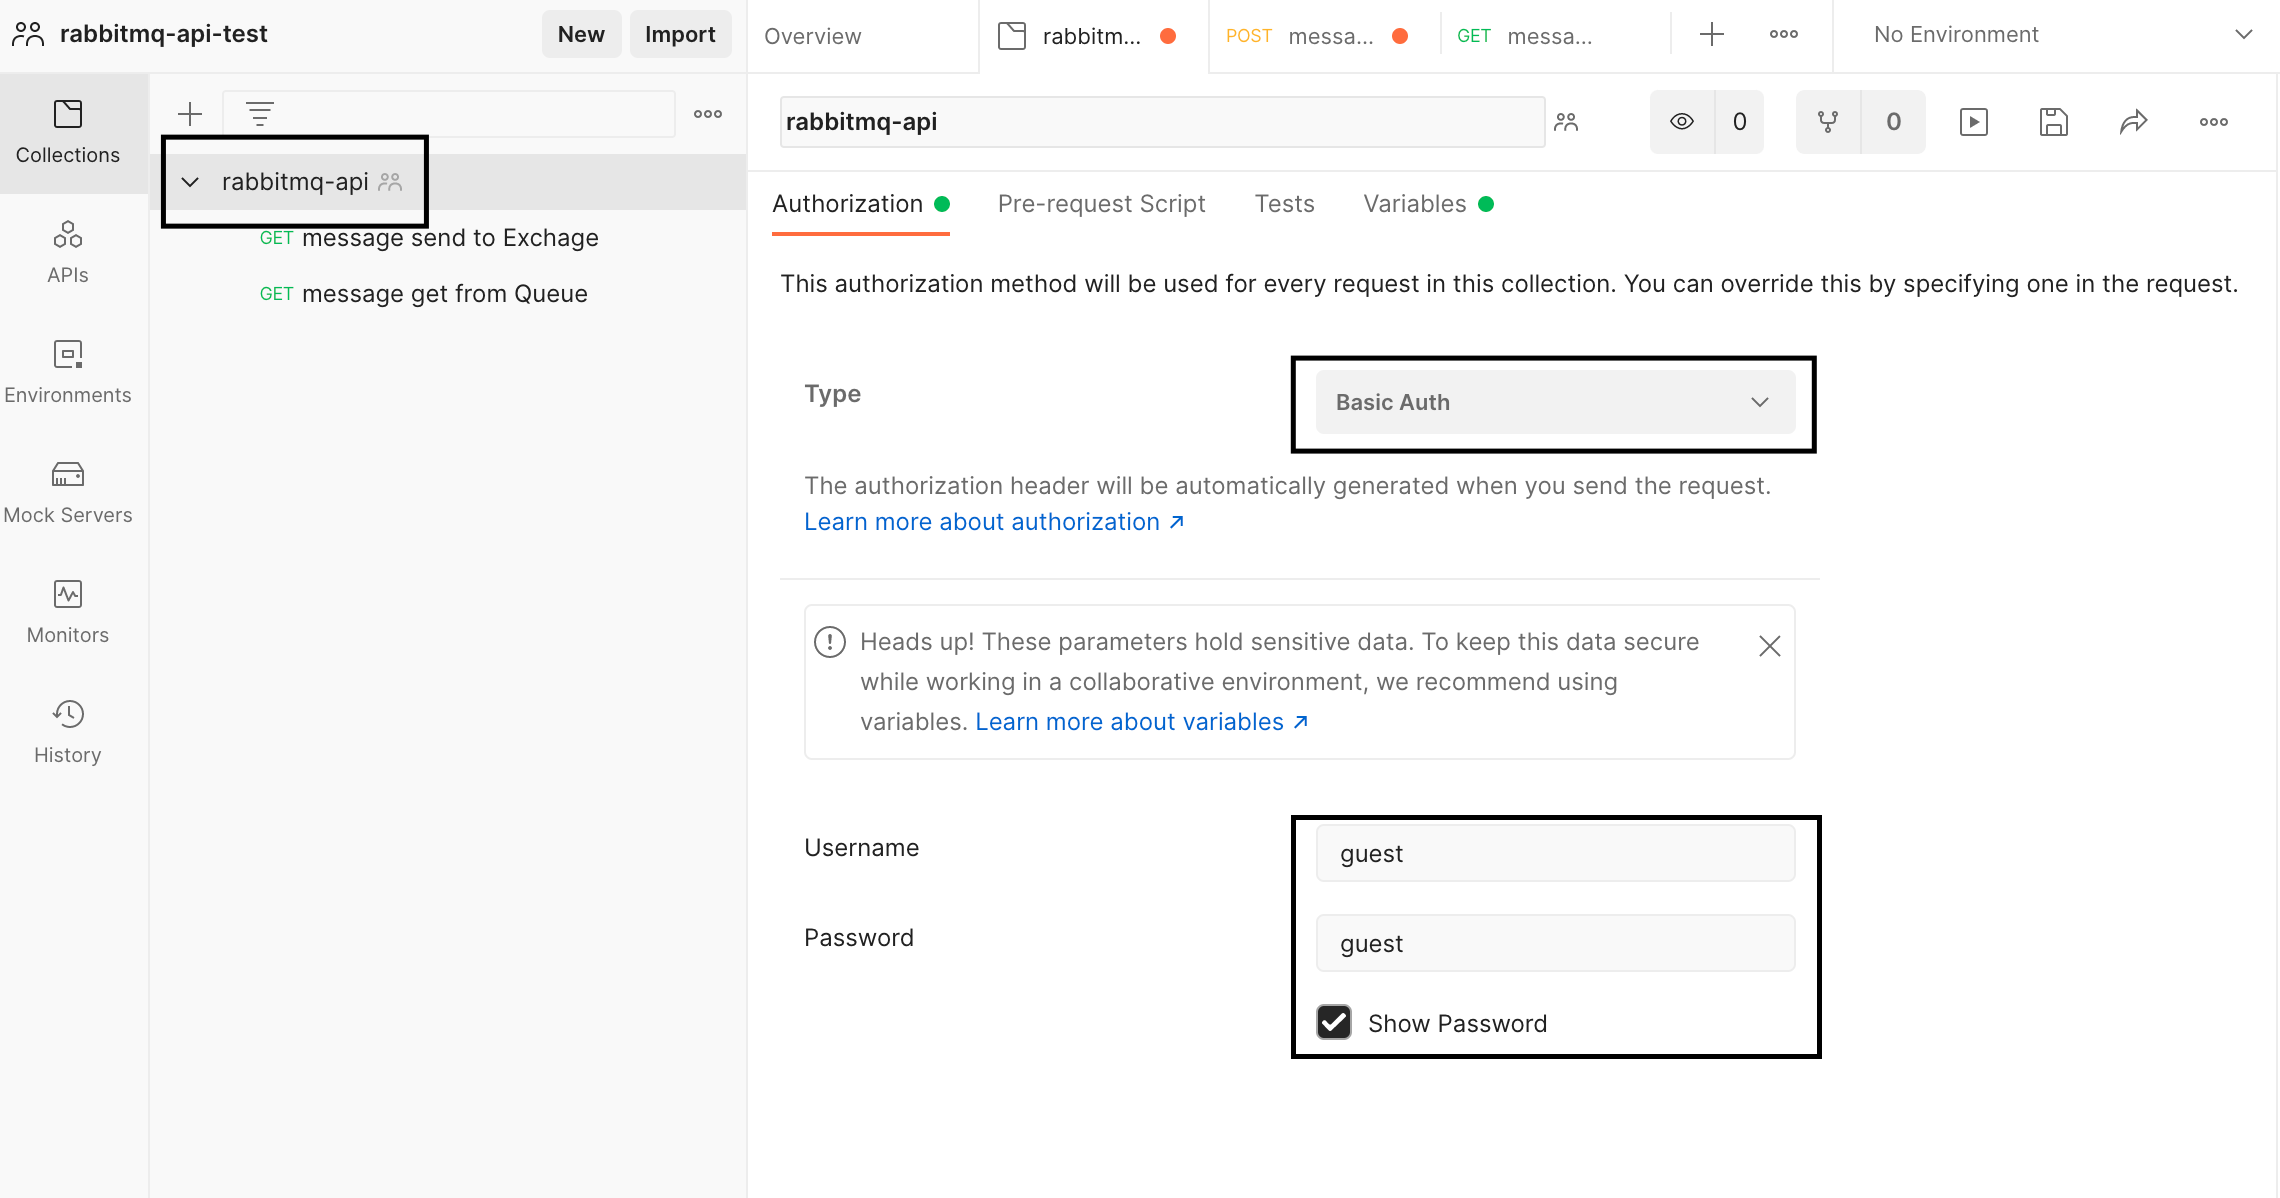Share the collection with arrow icon

coord(2133,122)
